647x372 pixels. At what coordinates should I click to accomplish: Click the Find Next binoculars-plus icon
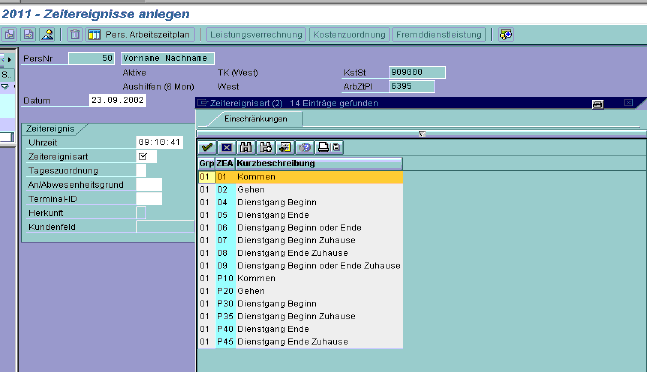coord(265,147)
